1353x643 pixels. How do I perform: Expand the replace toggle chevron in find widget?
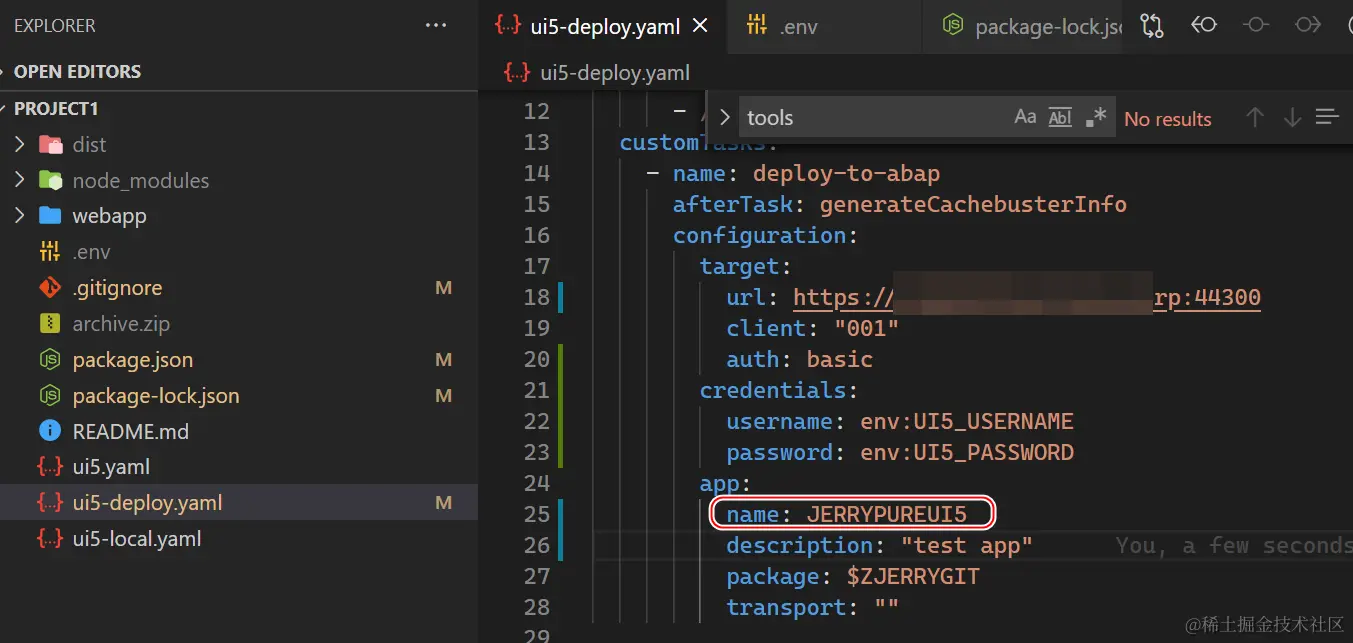coord(725,117)
